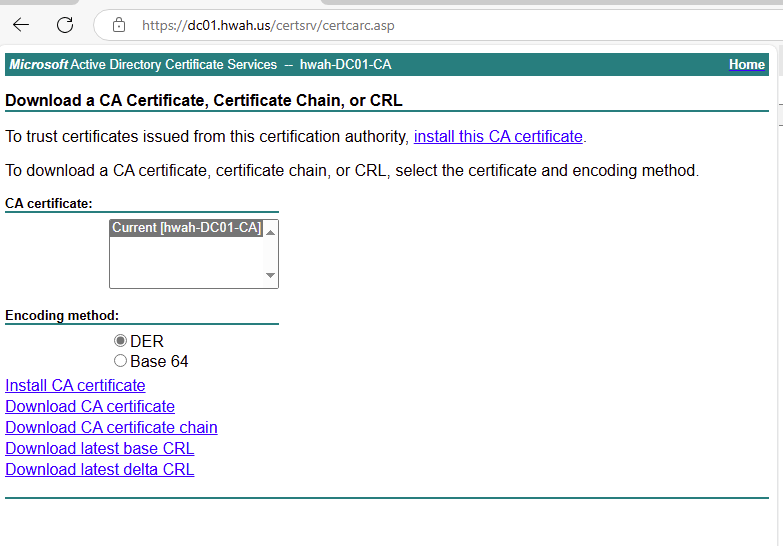Click the dc01.hwah.us address bar URL
The height and width of the screenshot is (546, 783).
click(x=268, y=25)
